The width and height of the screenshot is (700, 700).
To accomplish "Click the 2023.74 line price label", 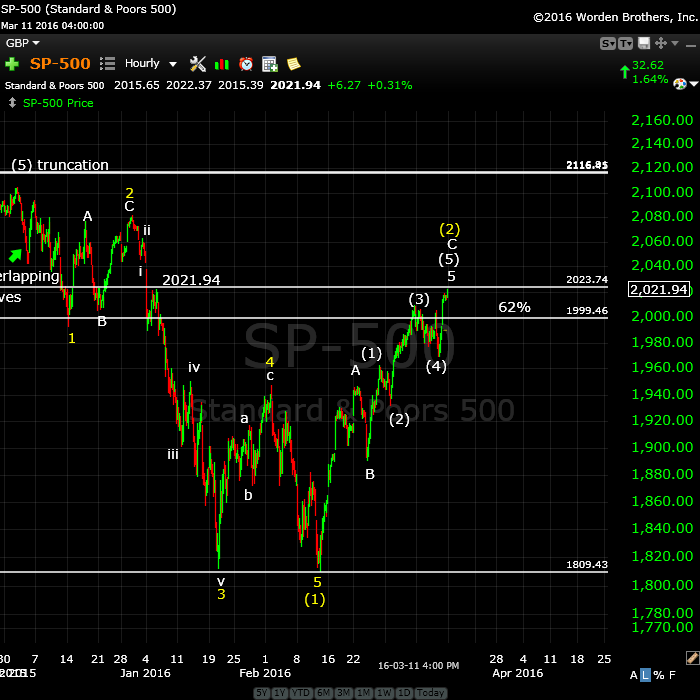I will (x=587, y=279).
